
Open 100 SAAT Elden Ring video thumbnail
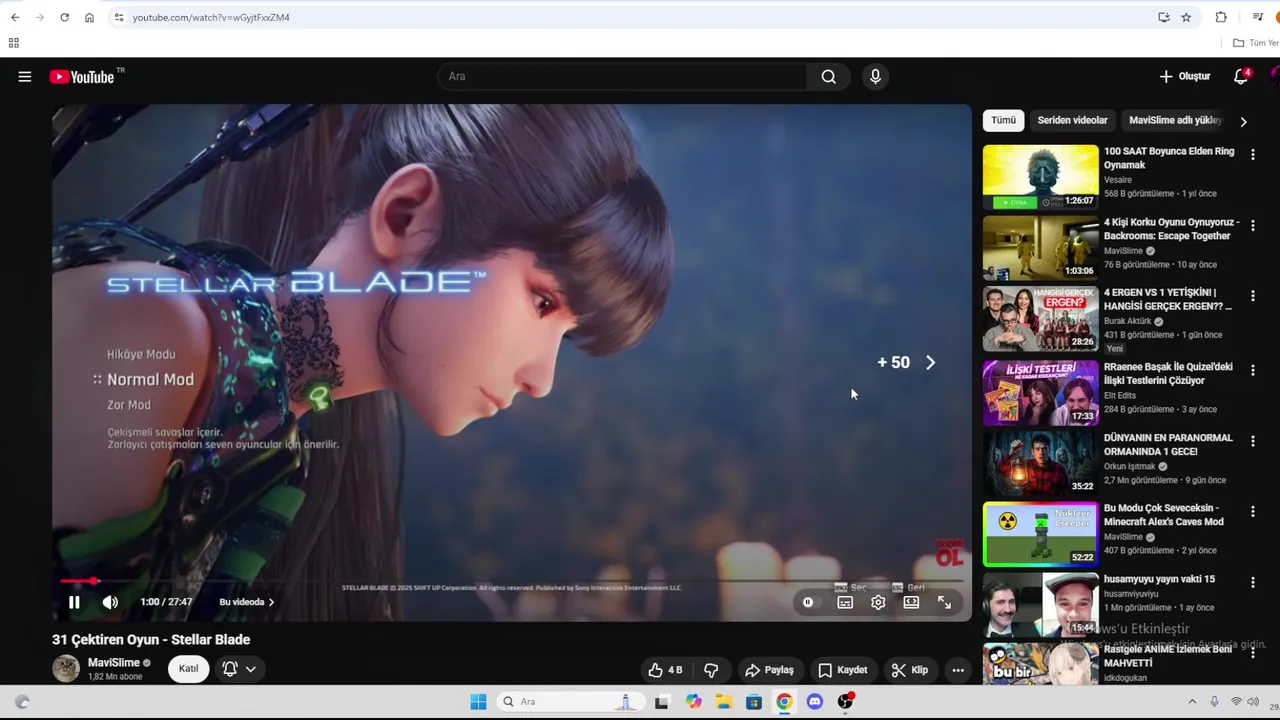coord(1040,177)
